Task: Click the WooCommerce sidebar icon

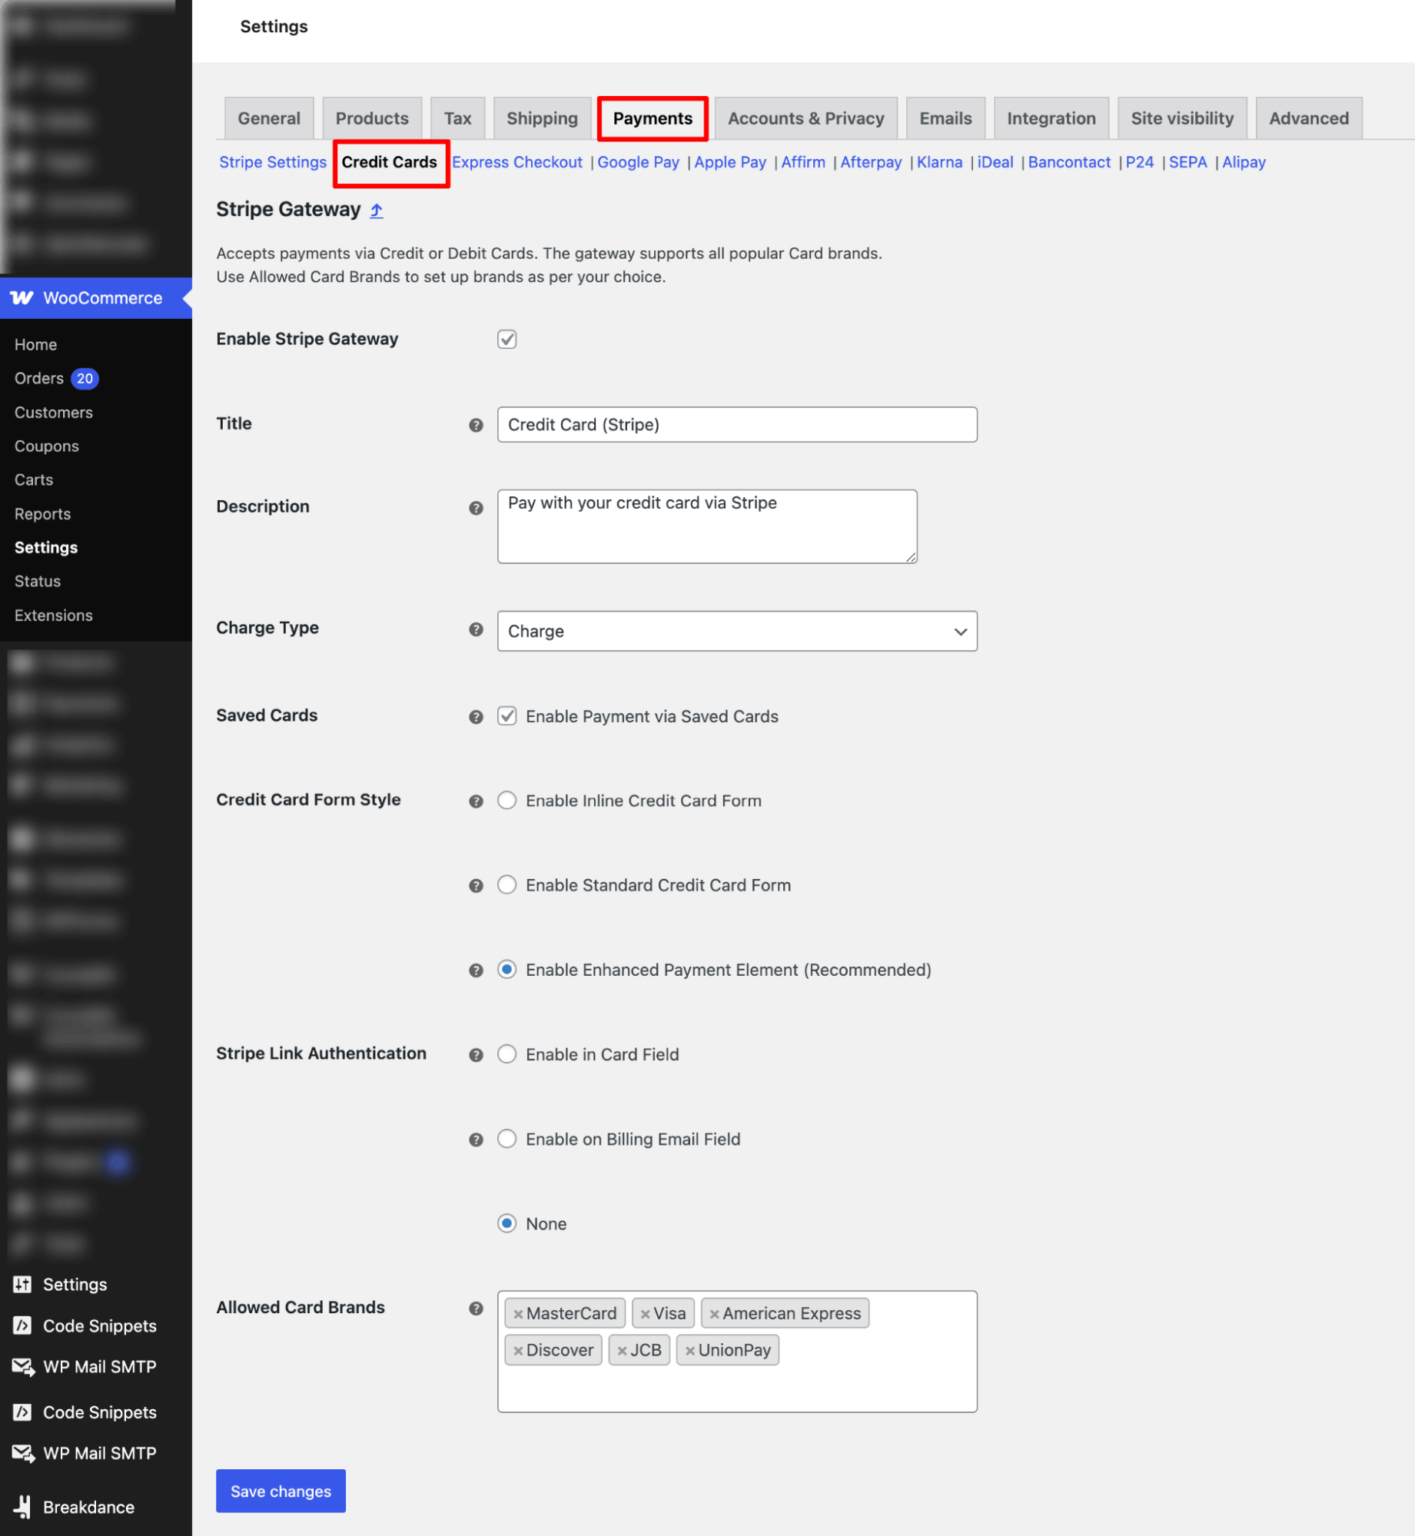Action: (x=22, y=297)
